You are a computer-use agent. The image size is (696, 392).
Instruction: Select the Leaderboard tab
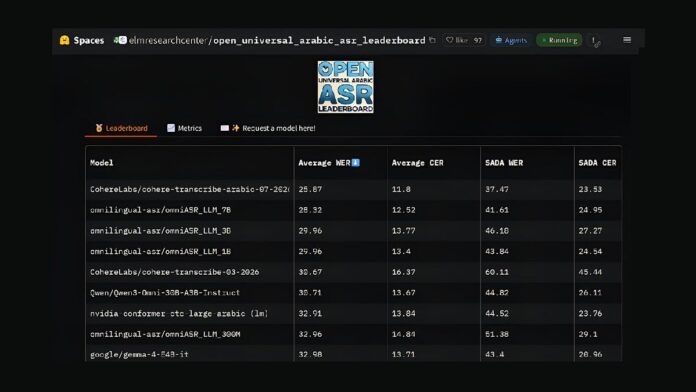[x=121, y=128]
